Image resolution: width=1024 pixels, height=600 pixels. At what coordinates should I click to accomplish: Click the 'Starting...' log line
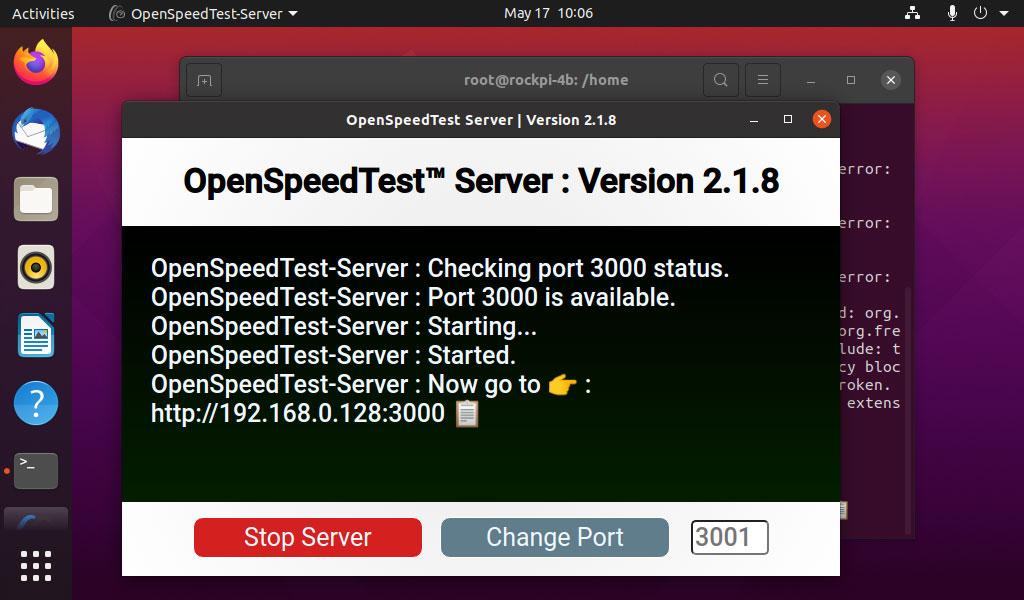coord(344,326)
